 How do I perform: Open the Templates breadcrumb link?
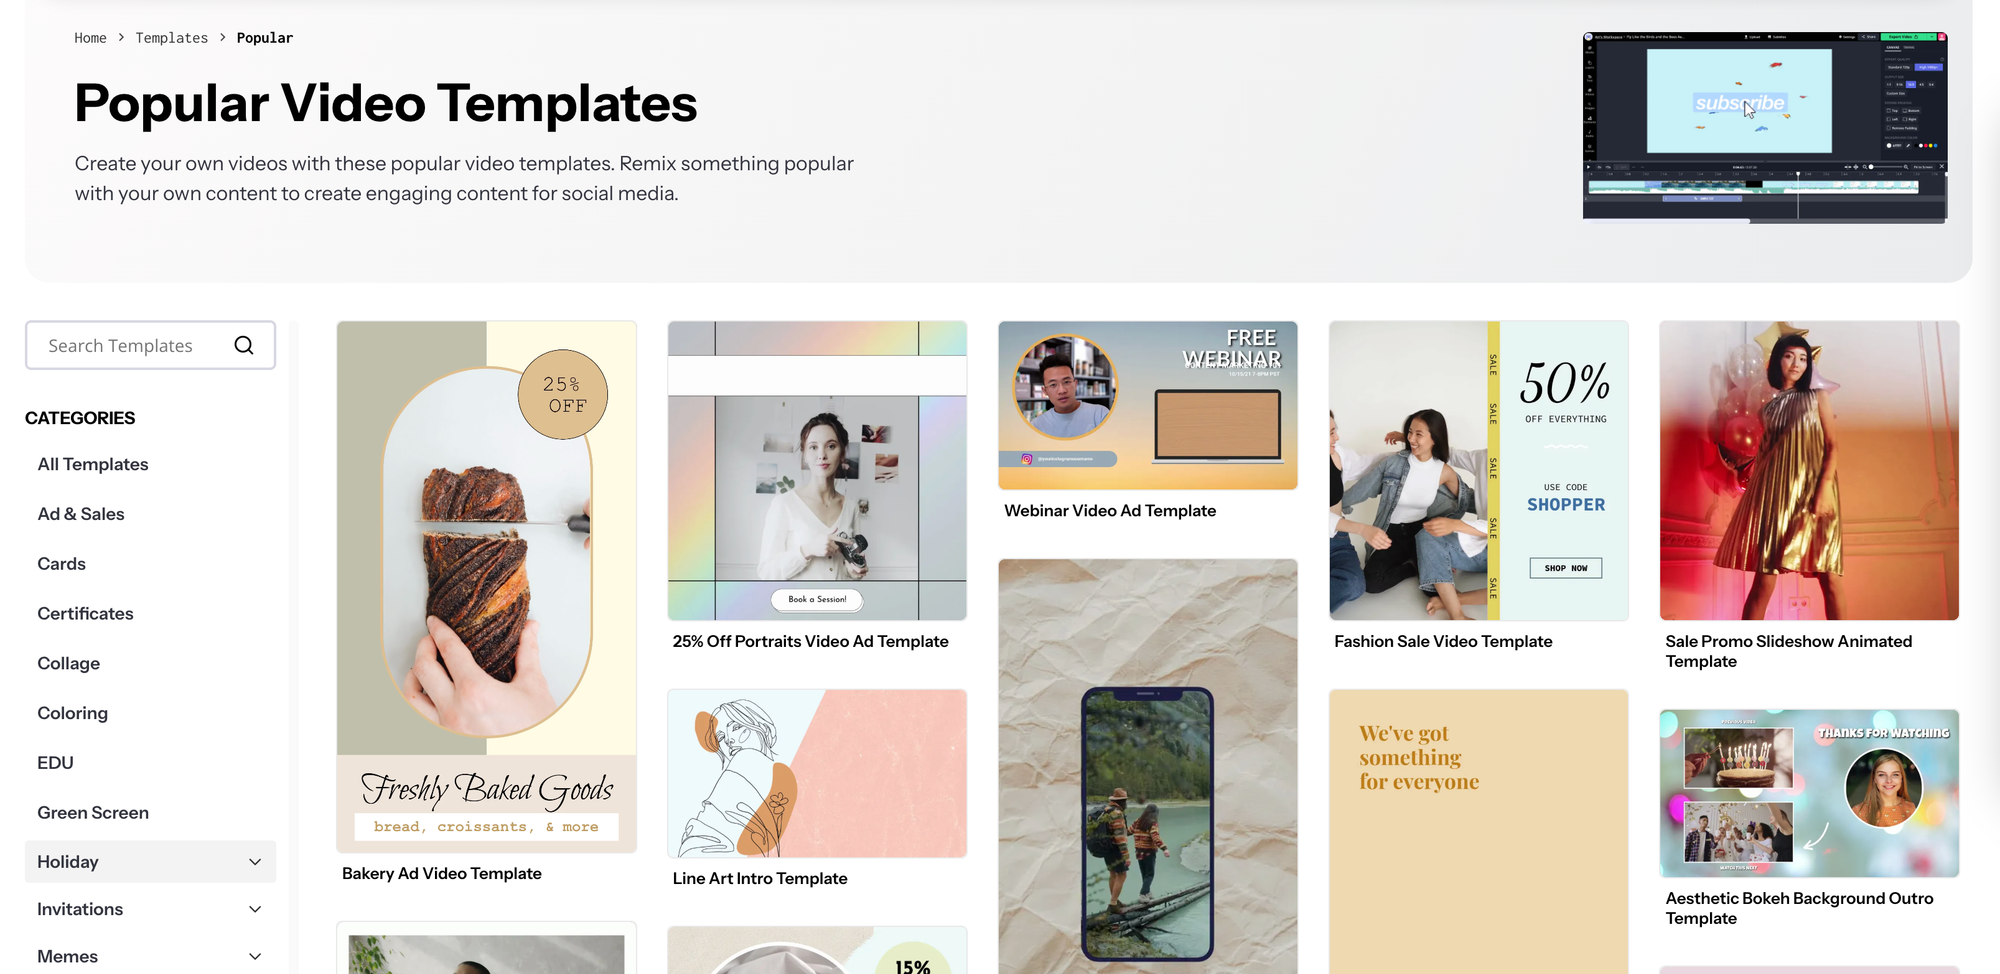(172, 38)
